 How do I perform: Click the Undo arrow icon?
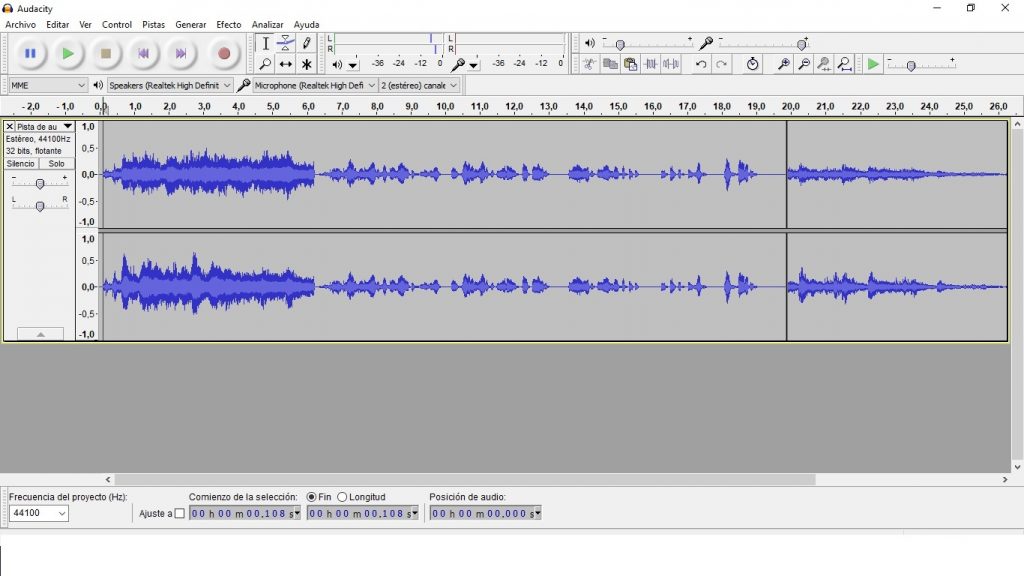701,64
